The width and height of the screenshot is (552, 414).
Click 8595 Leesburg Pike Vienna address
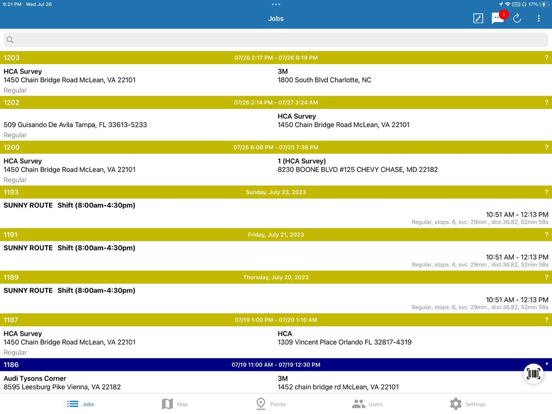click(62, 387)
